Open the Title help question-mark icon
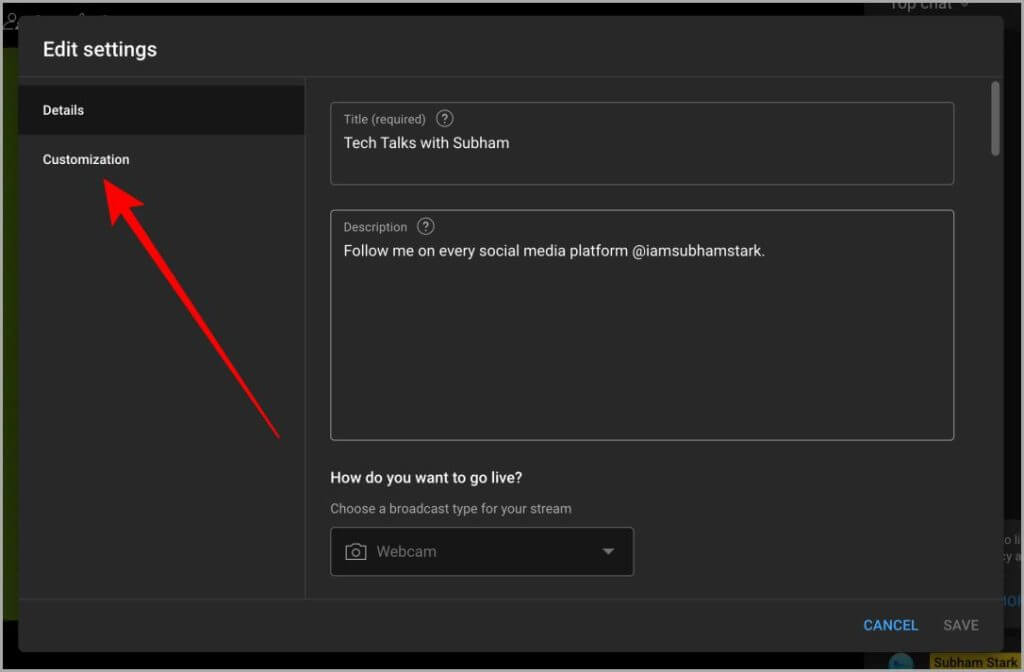Viewport: 1024px width, 672px height. [x=445, y=119]
